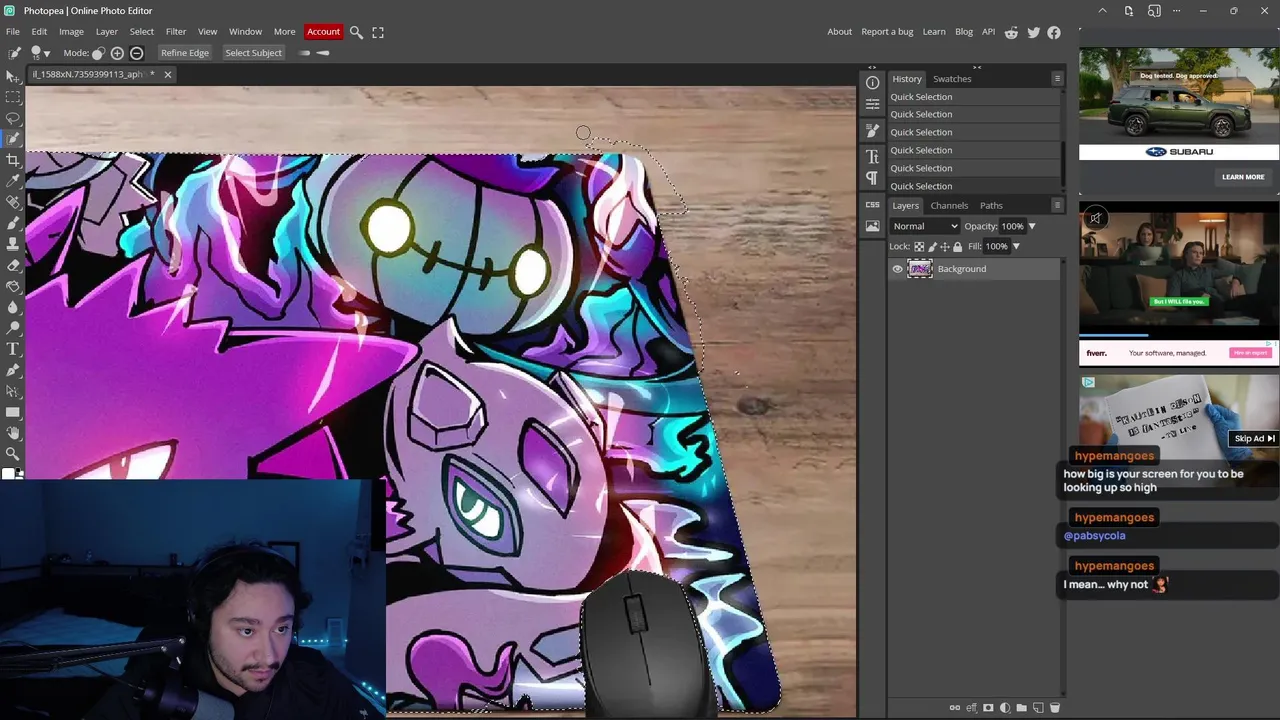Delete layer with trash icon

1054,708
